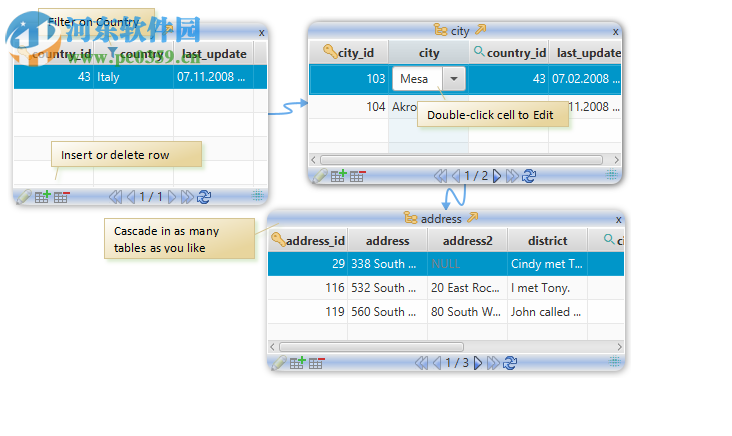
Task: Go to first page in city panel
Action: pyautogui.click(x=440, y=176)
